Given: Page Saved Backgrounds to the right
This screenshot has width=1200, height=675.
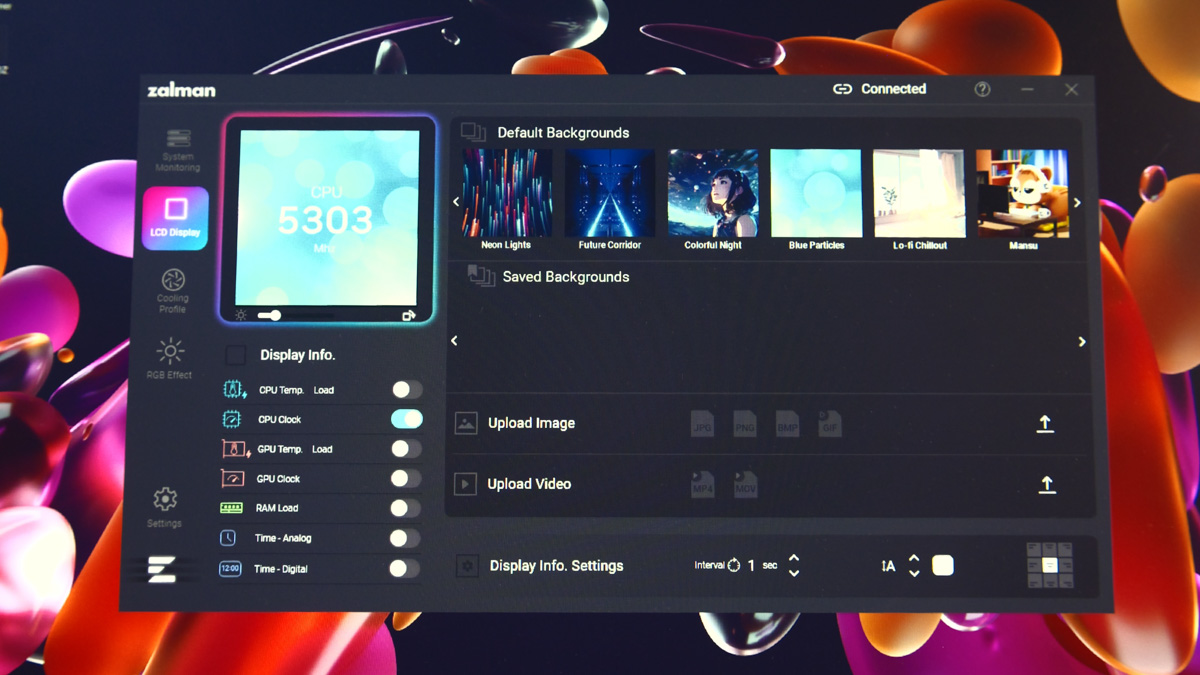Looking at the screenshot, I should tap(1082, 342).
